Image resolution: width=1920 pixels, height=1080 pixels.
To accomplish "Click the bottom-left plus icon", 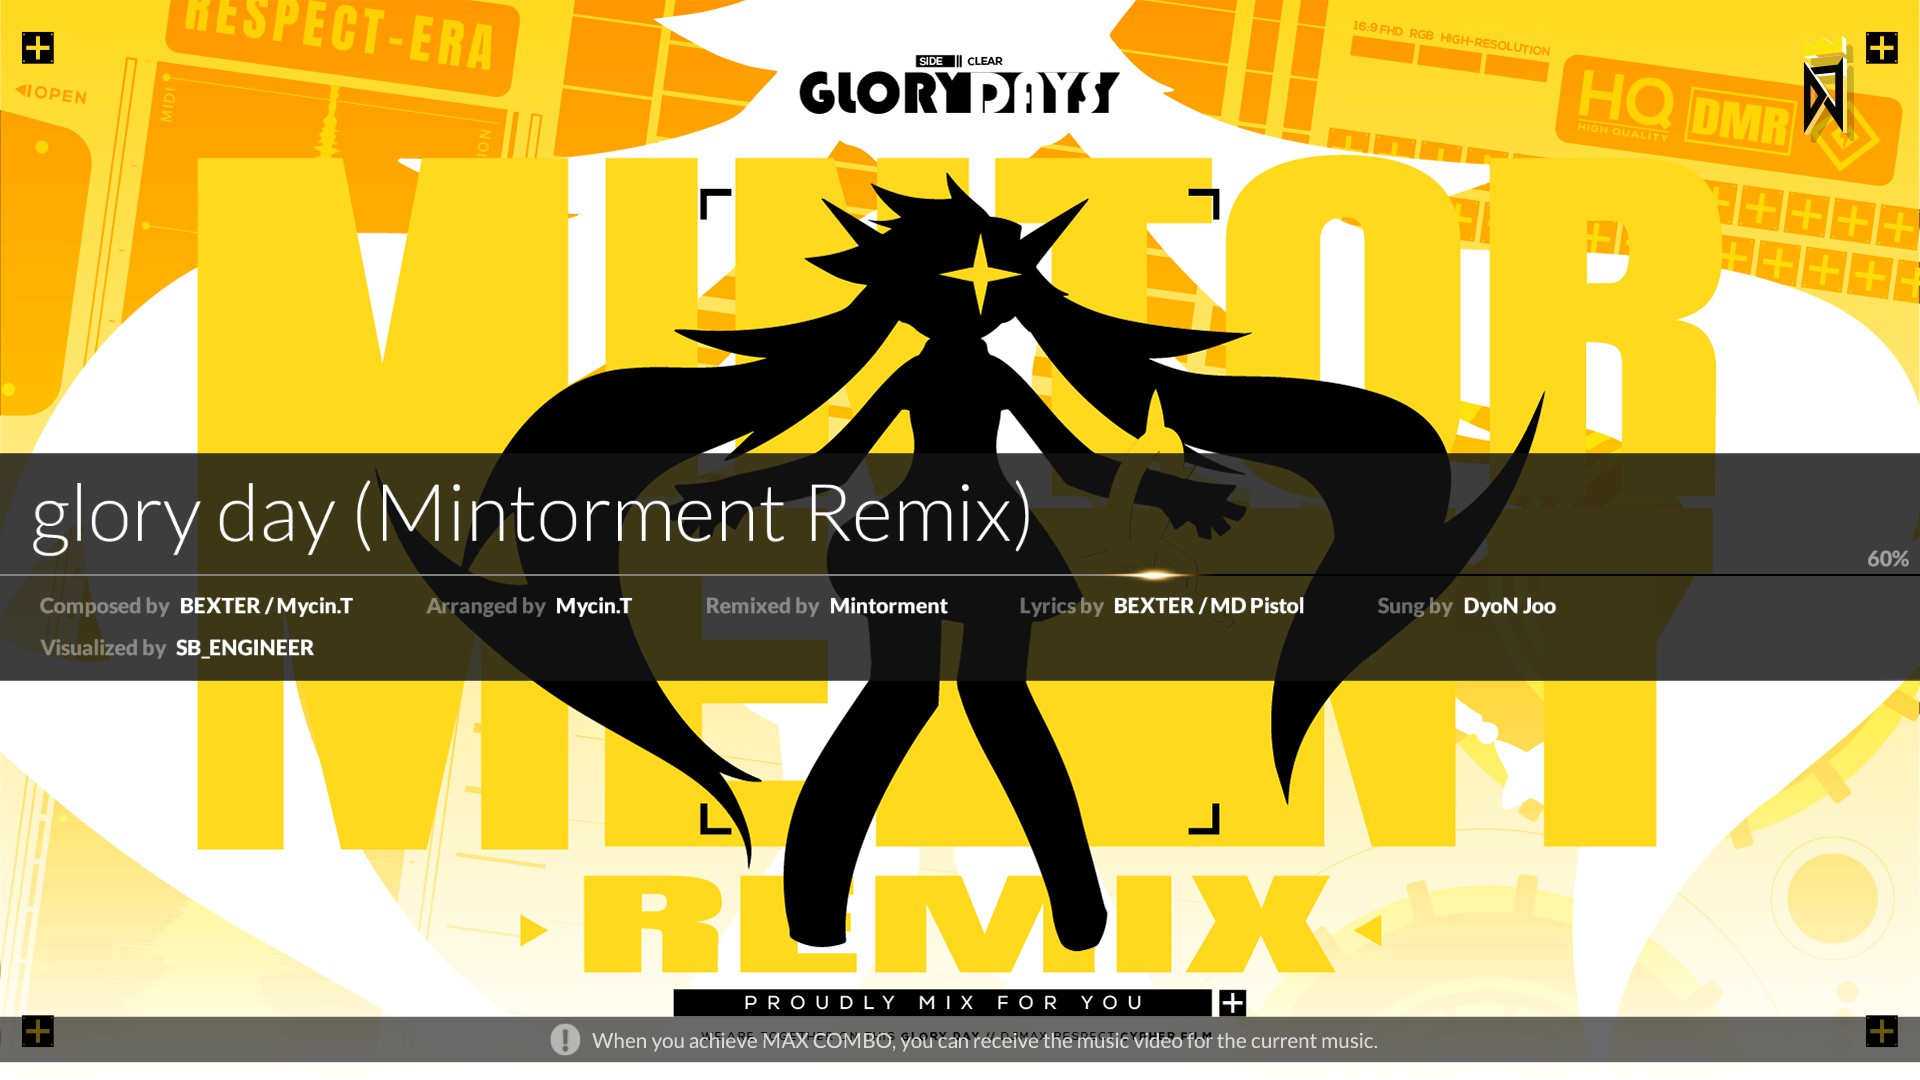I will [x=38, y=1031].
